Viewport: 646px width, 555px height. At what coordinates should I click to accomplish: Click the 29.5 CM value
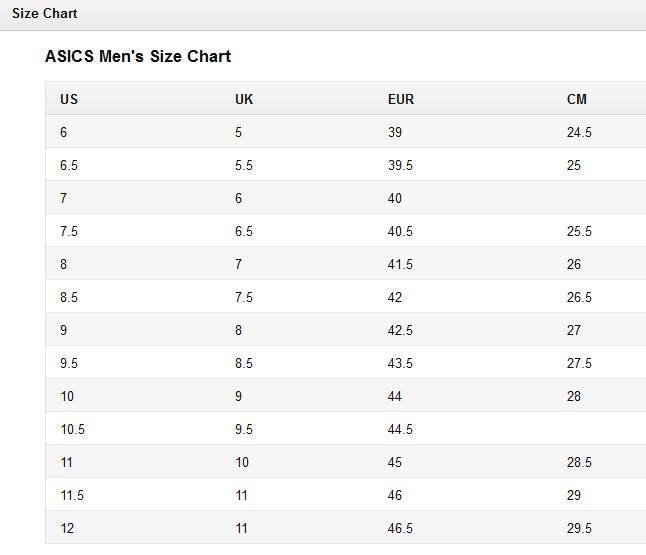coord(579,529)
